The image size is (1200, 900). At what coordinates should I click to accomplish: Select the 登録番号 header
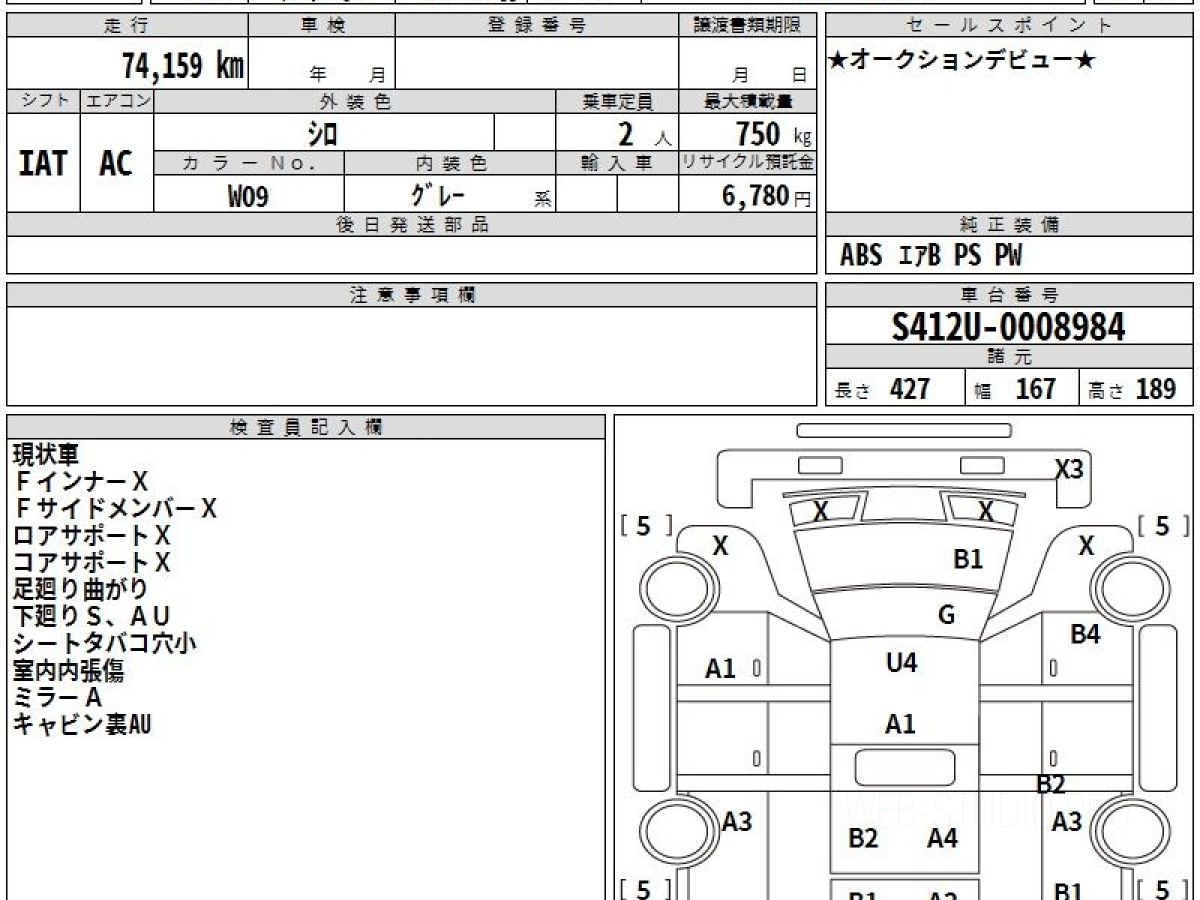click(537, 25)
